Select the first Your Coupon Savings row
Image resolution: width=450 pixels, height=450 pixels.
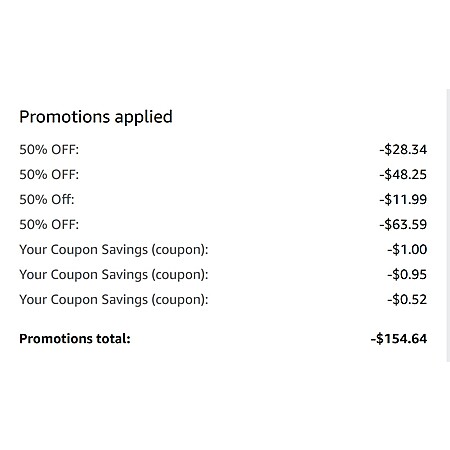(x=223, y=250)
